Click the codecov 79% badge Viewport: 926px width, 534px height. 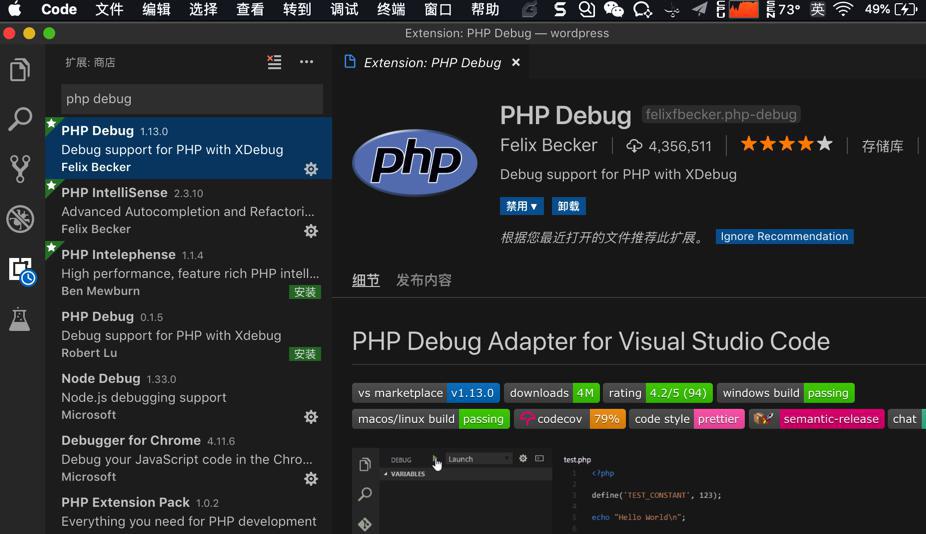569,419
